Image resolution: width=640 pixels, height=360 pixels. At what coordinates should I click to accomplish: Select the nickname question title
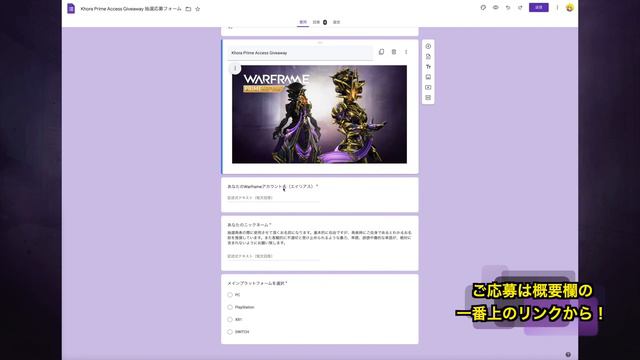coord(249,224)
